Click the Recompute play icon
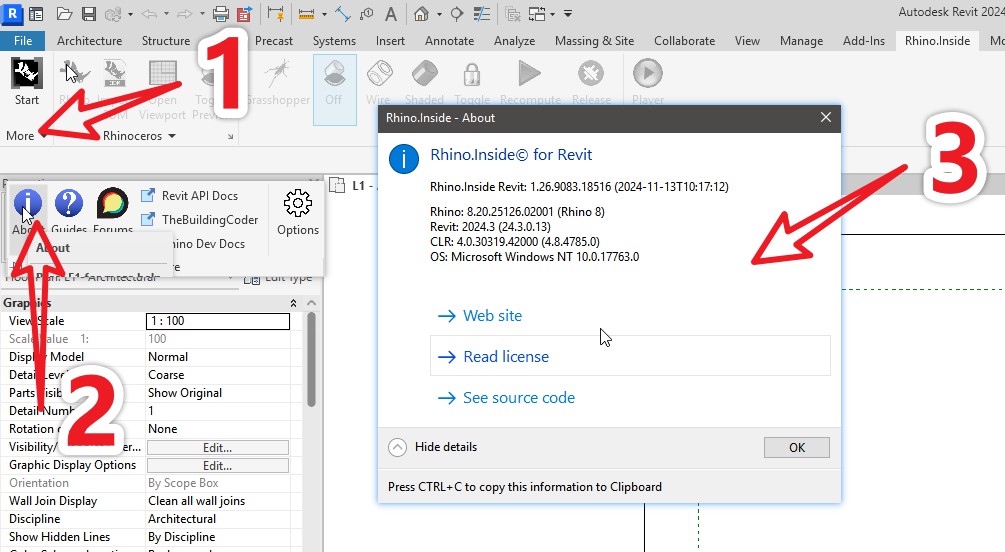 (x=529, y=74)
